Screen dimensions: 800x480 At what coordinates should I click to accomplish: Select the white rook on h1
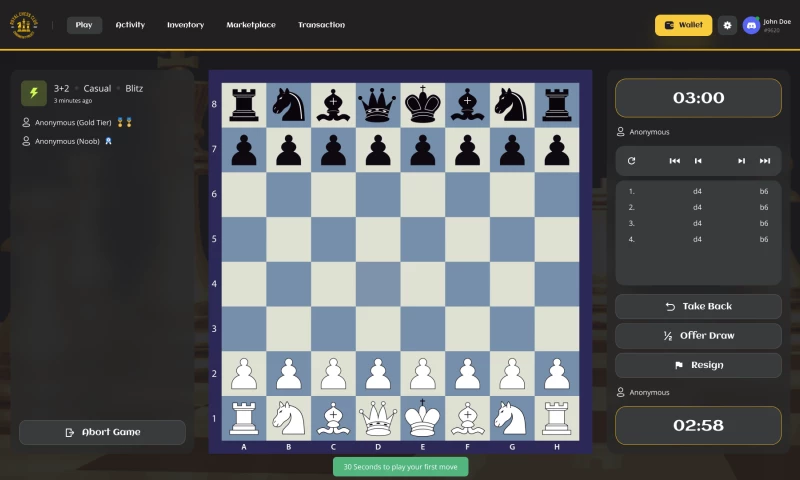click(x=557, y=418)
